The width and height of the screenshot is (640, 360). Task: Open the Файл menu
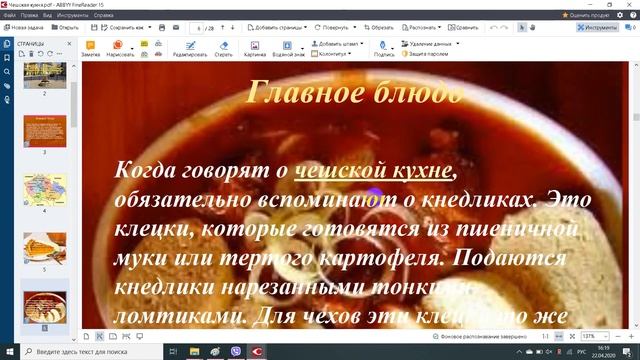(x=10, y=15)
